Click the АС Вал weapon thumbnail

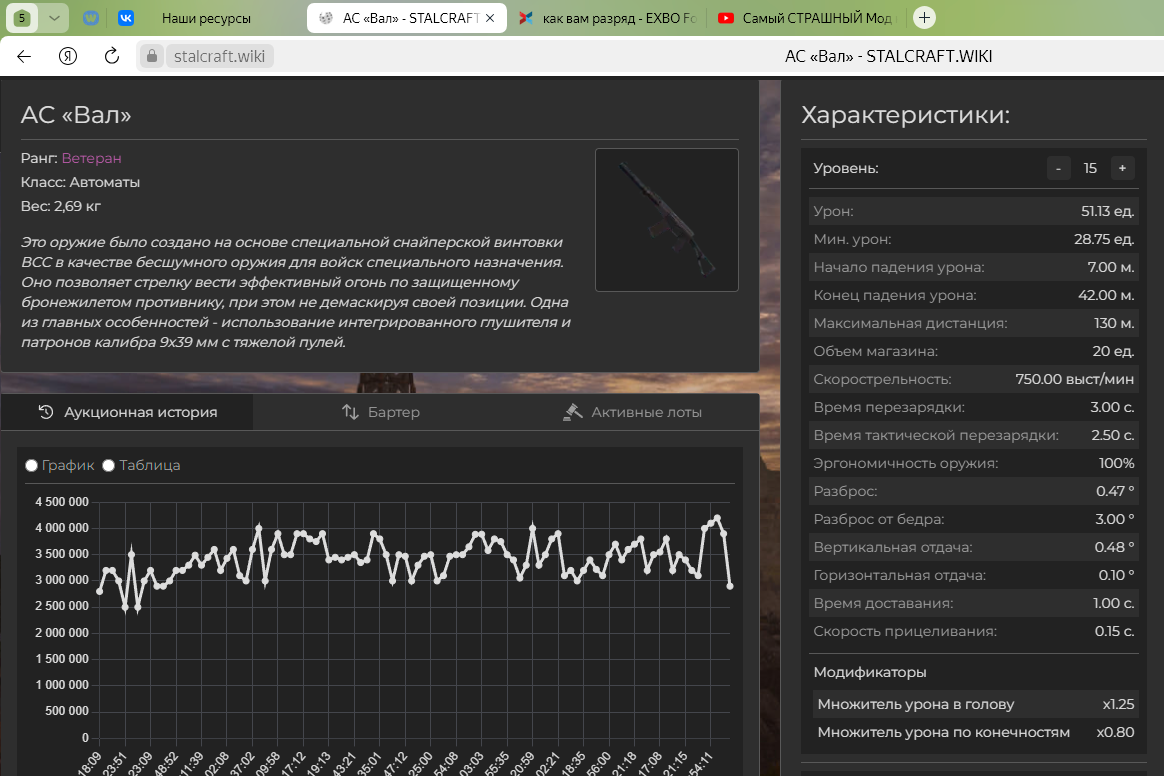coord(667,220)
